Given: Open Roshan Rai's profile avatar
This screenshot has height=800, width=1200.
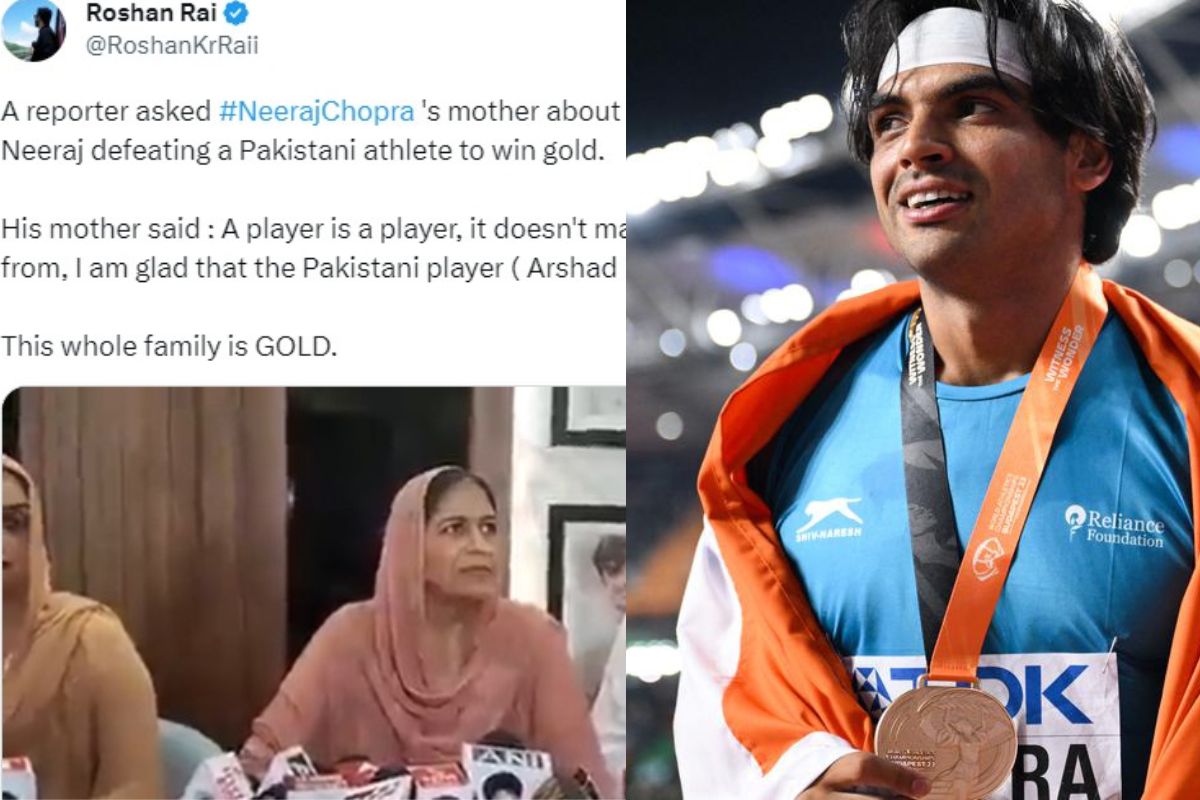Looking at the screenshot, I should [x=34, y=30].
